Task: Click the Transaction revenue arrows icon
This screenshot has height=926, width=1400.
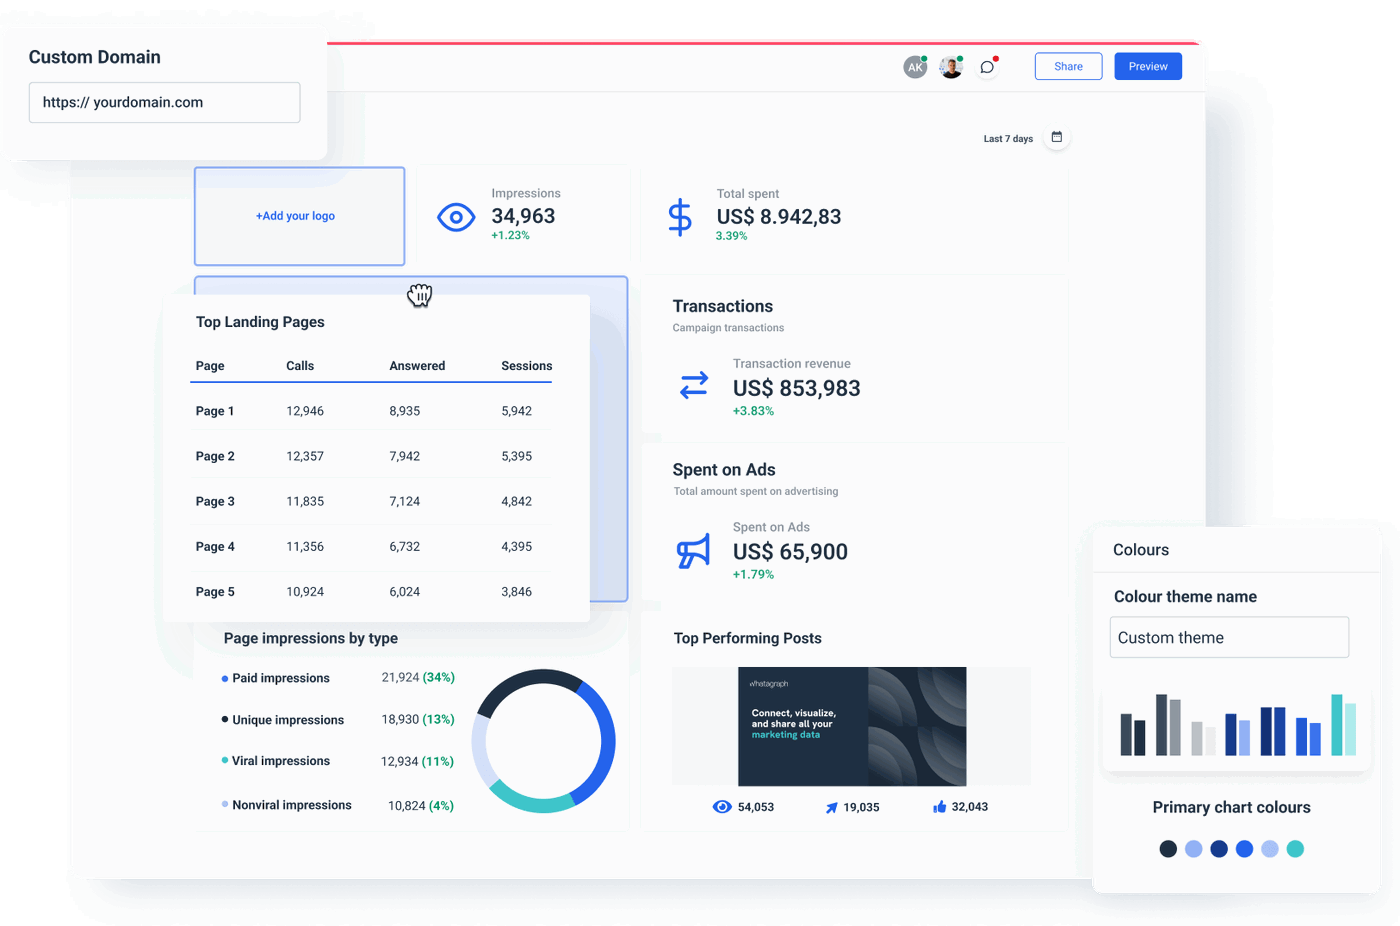Action: point(694,385)
